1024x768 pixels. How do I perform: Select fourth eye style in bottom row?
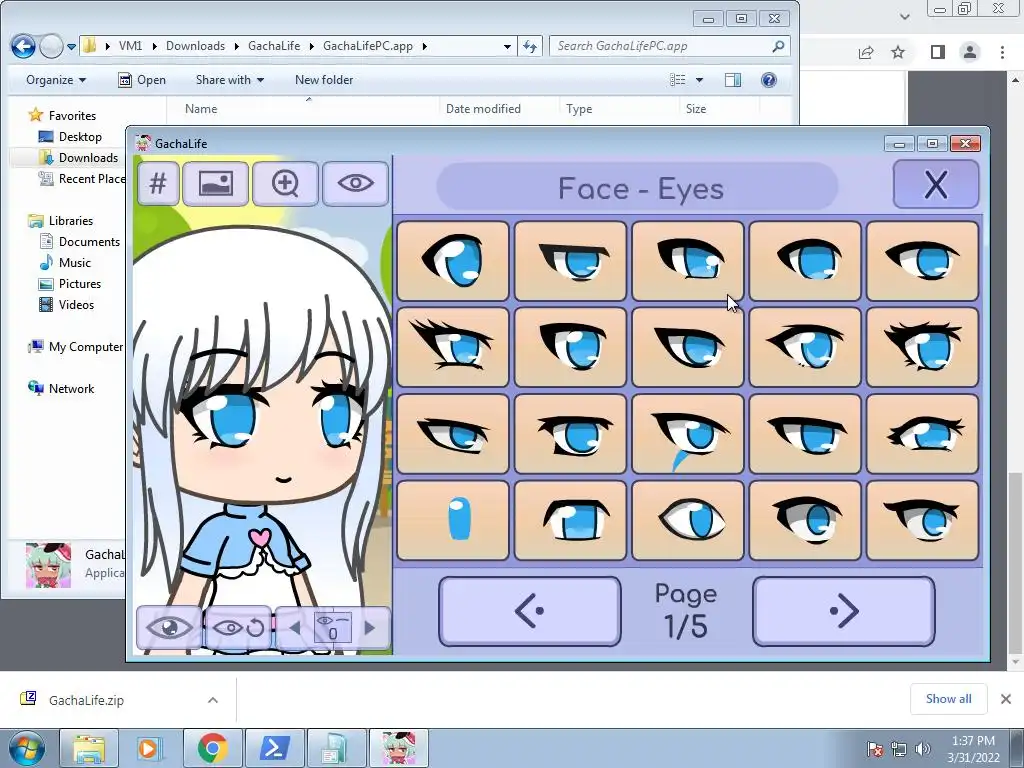pyautogui.click(x=805, y=520)
